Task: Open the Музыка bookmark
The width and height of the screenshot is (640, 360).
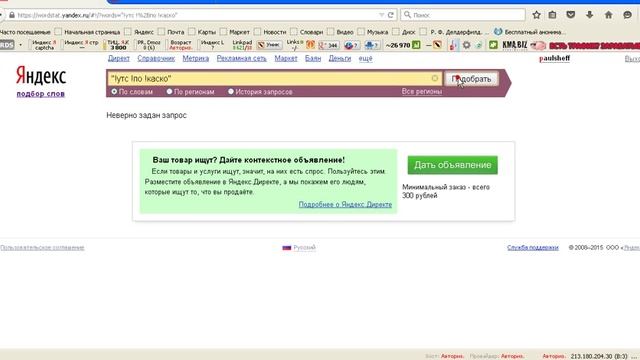Action: (373, 32)
